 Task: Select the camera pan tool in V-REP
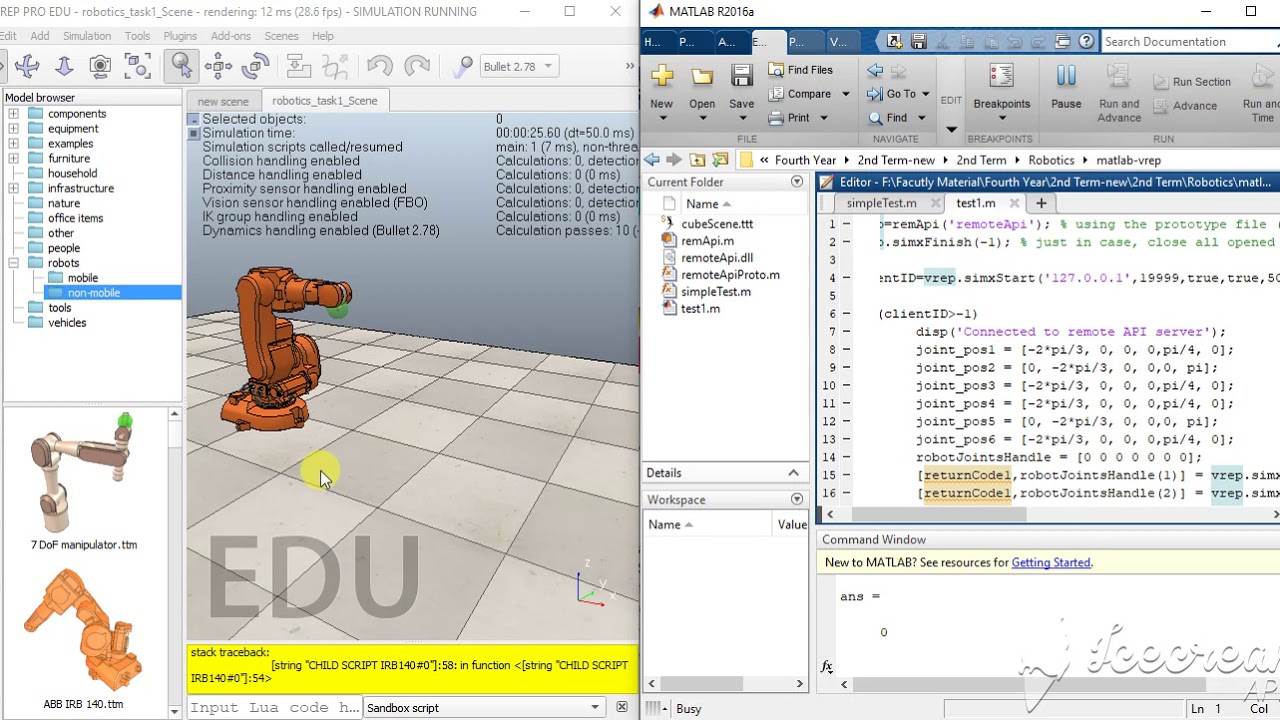[x=27, y=67]
